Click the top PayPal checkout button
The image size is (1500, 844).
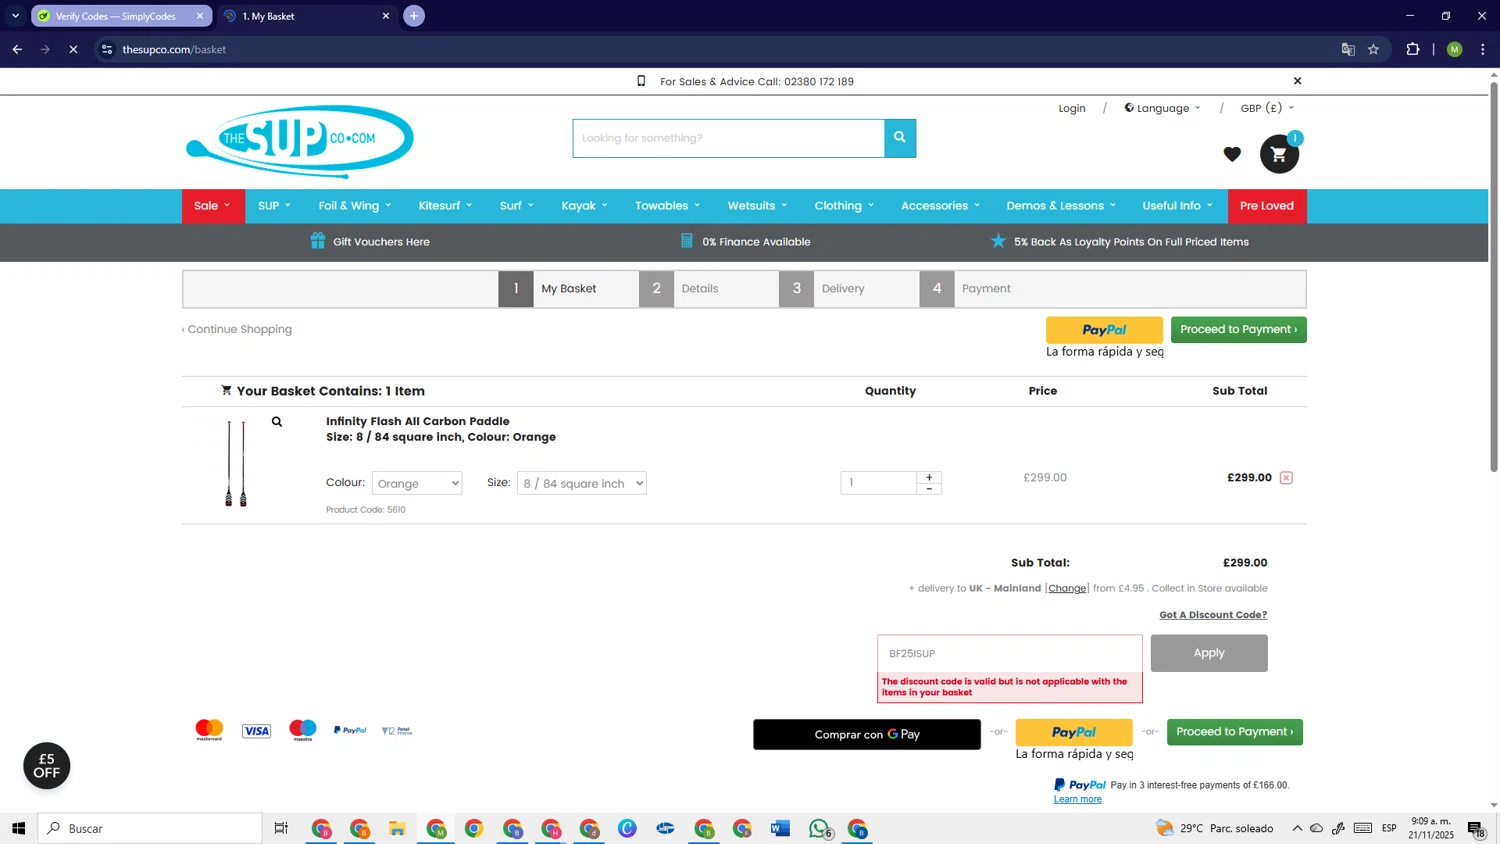coord(1104,330)
